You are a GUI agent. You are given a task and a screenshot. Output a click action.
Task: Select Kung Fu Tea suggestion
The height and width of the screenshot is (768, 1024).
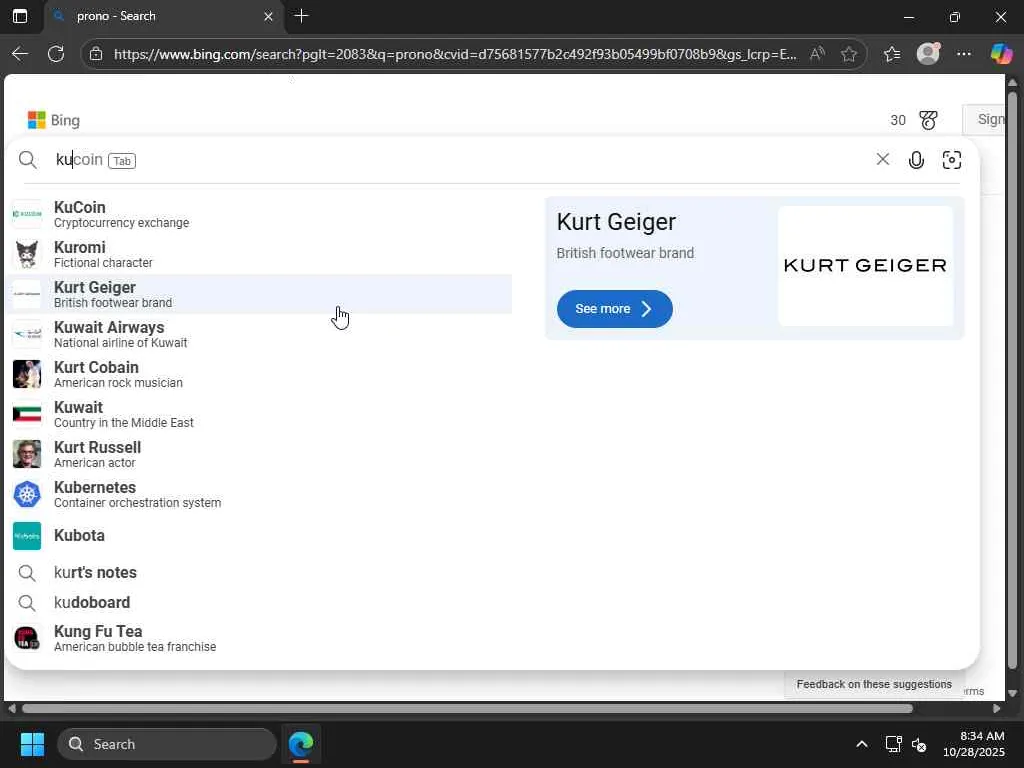click(259, 638)
